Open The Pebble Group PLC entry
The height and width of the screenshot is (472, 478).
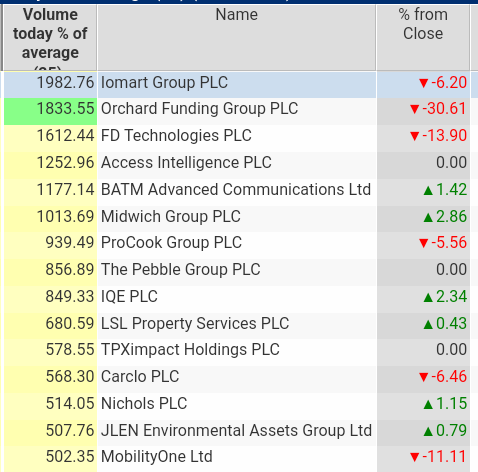click(x=180, y=269)
